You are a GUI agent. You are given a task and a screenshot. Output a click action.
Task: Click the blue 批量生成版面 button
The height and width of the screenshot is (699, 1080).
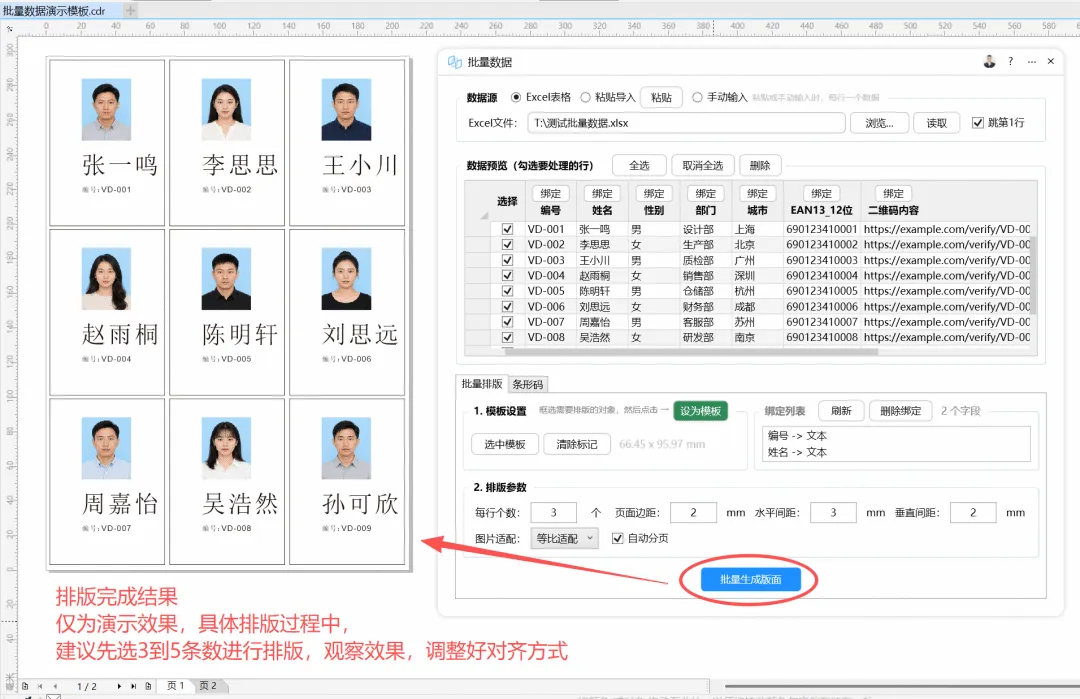(x=751, y=579)
